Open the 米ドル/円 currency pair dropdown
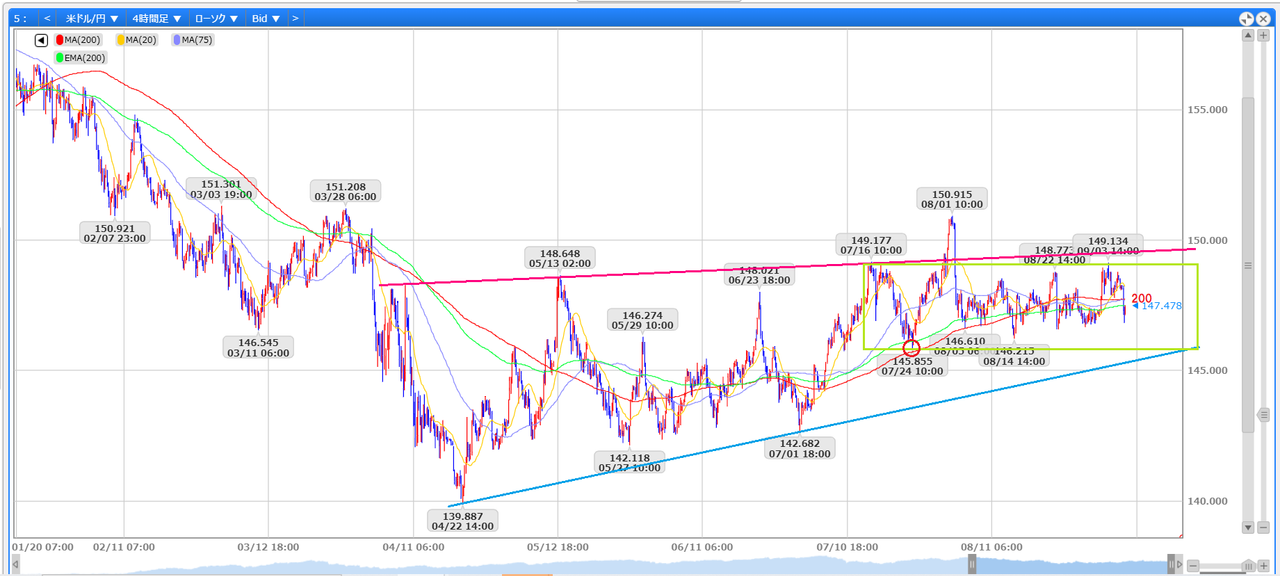Viewport: 1280px width, 576px height. pyautogui.click(x=92, y=18)
